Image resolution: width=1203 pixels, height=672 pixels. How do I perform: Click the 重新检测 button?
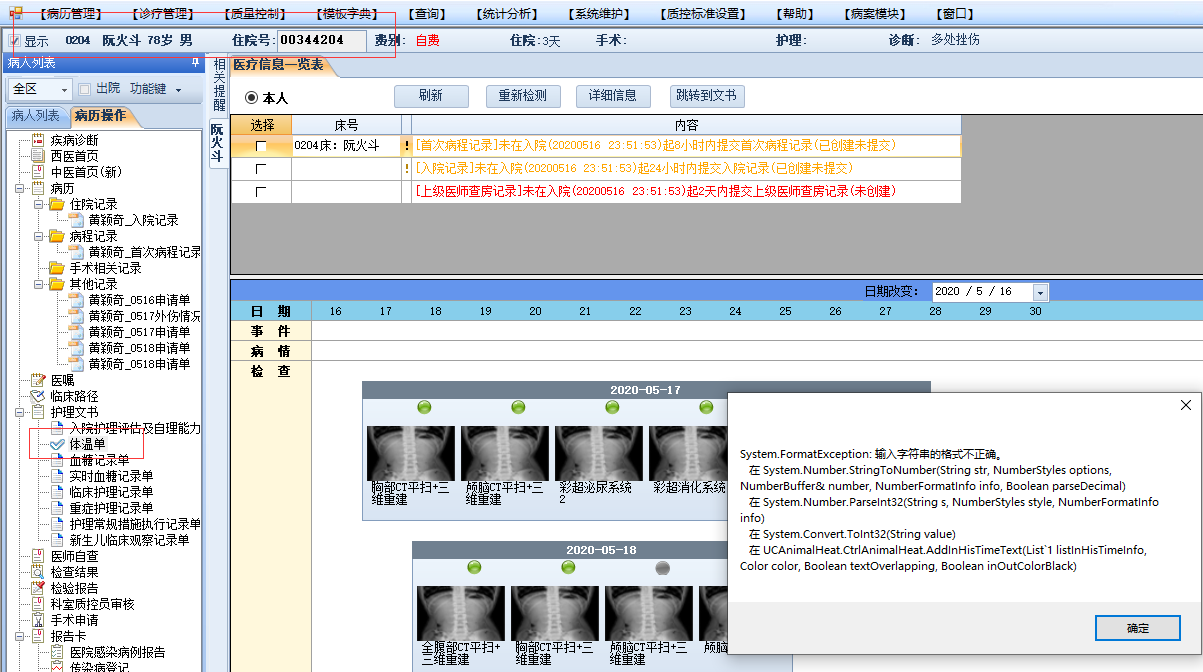[x=523, y=96]
